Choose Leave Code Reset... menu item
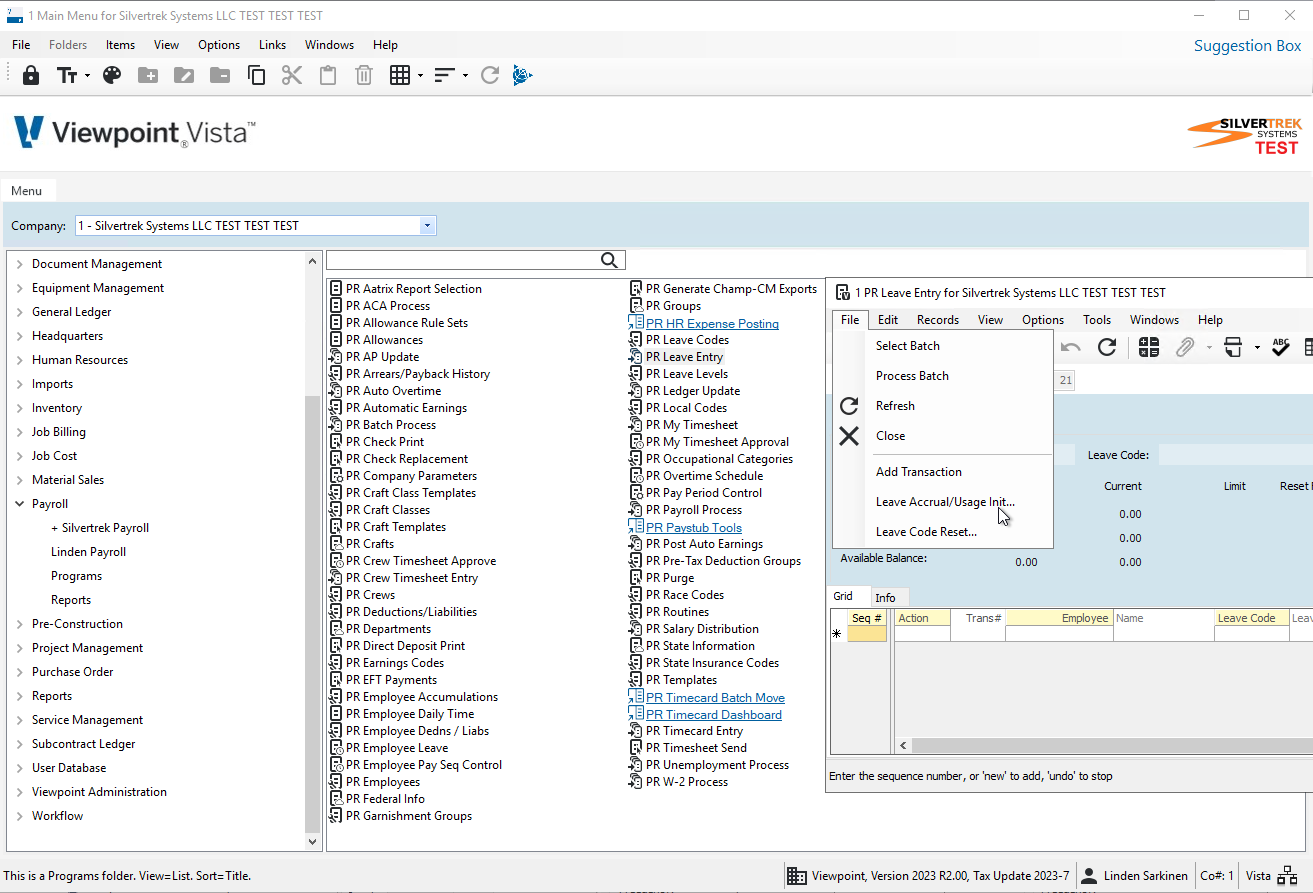 point(926,532)
